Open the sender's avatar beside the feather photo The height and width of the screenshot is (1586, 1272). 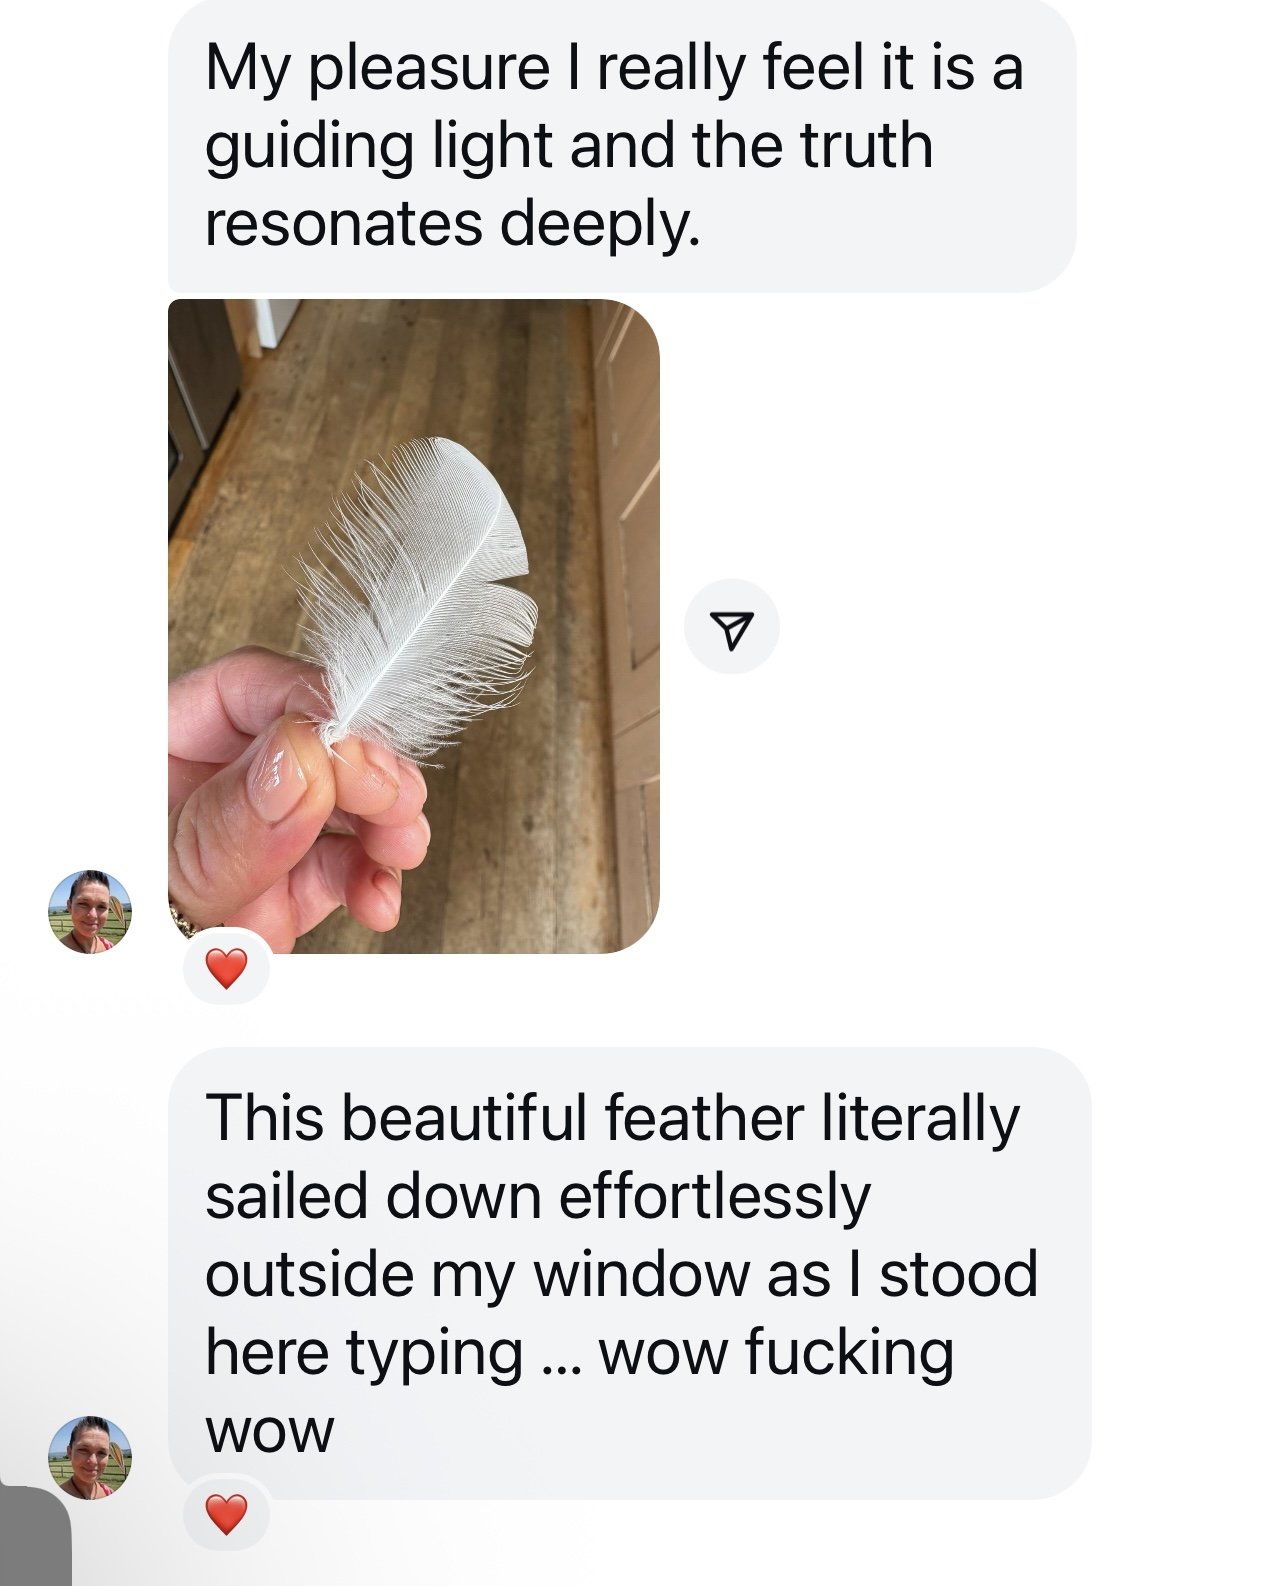tap(90, 911)
